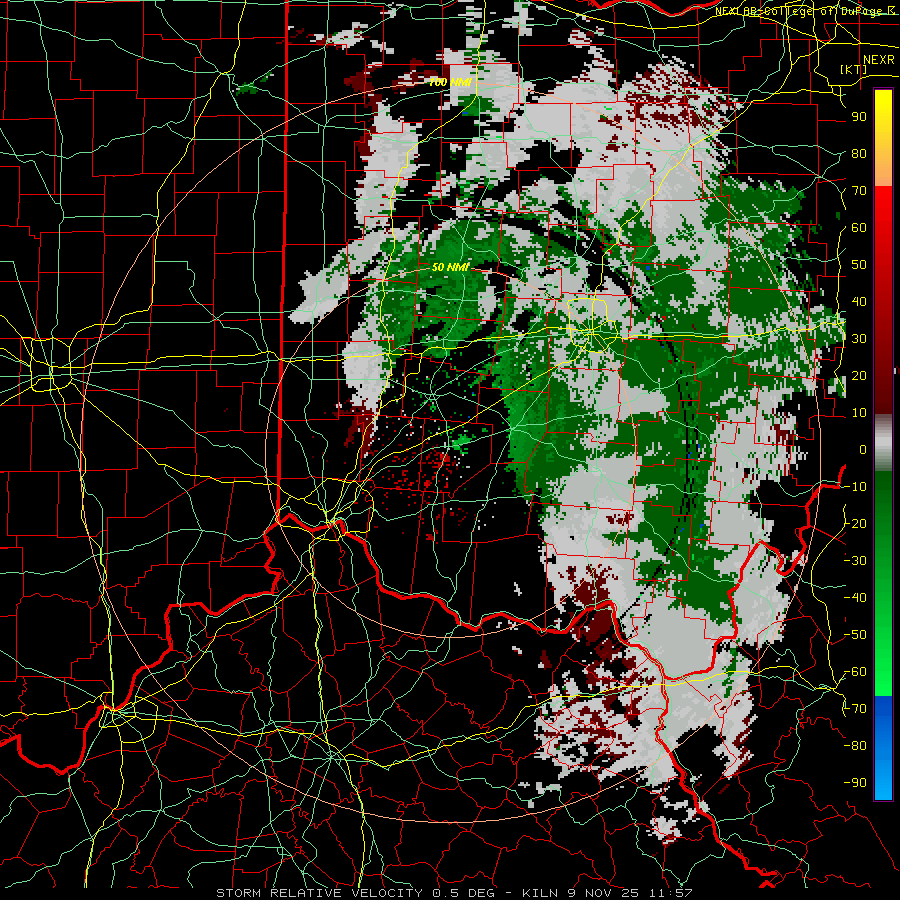Select the 90 value on the velocity scale
This screenshot has width=900, height=900.
pos(859,117)
